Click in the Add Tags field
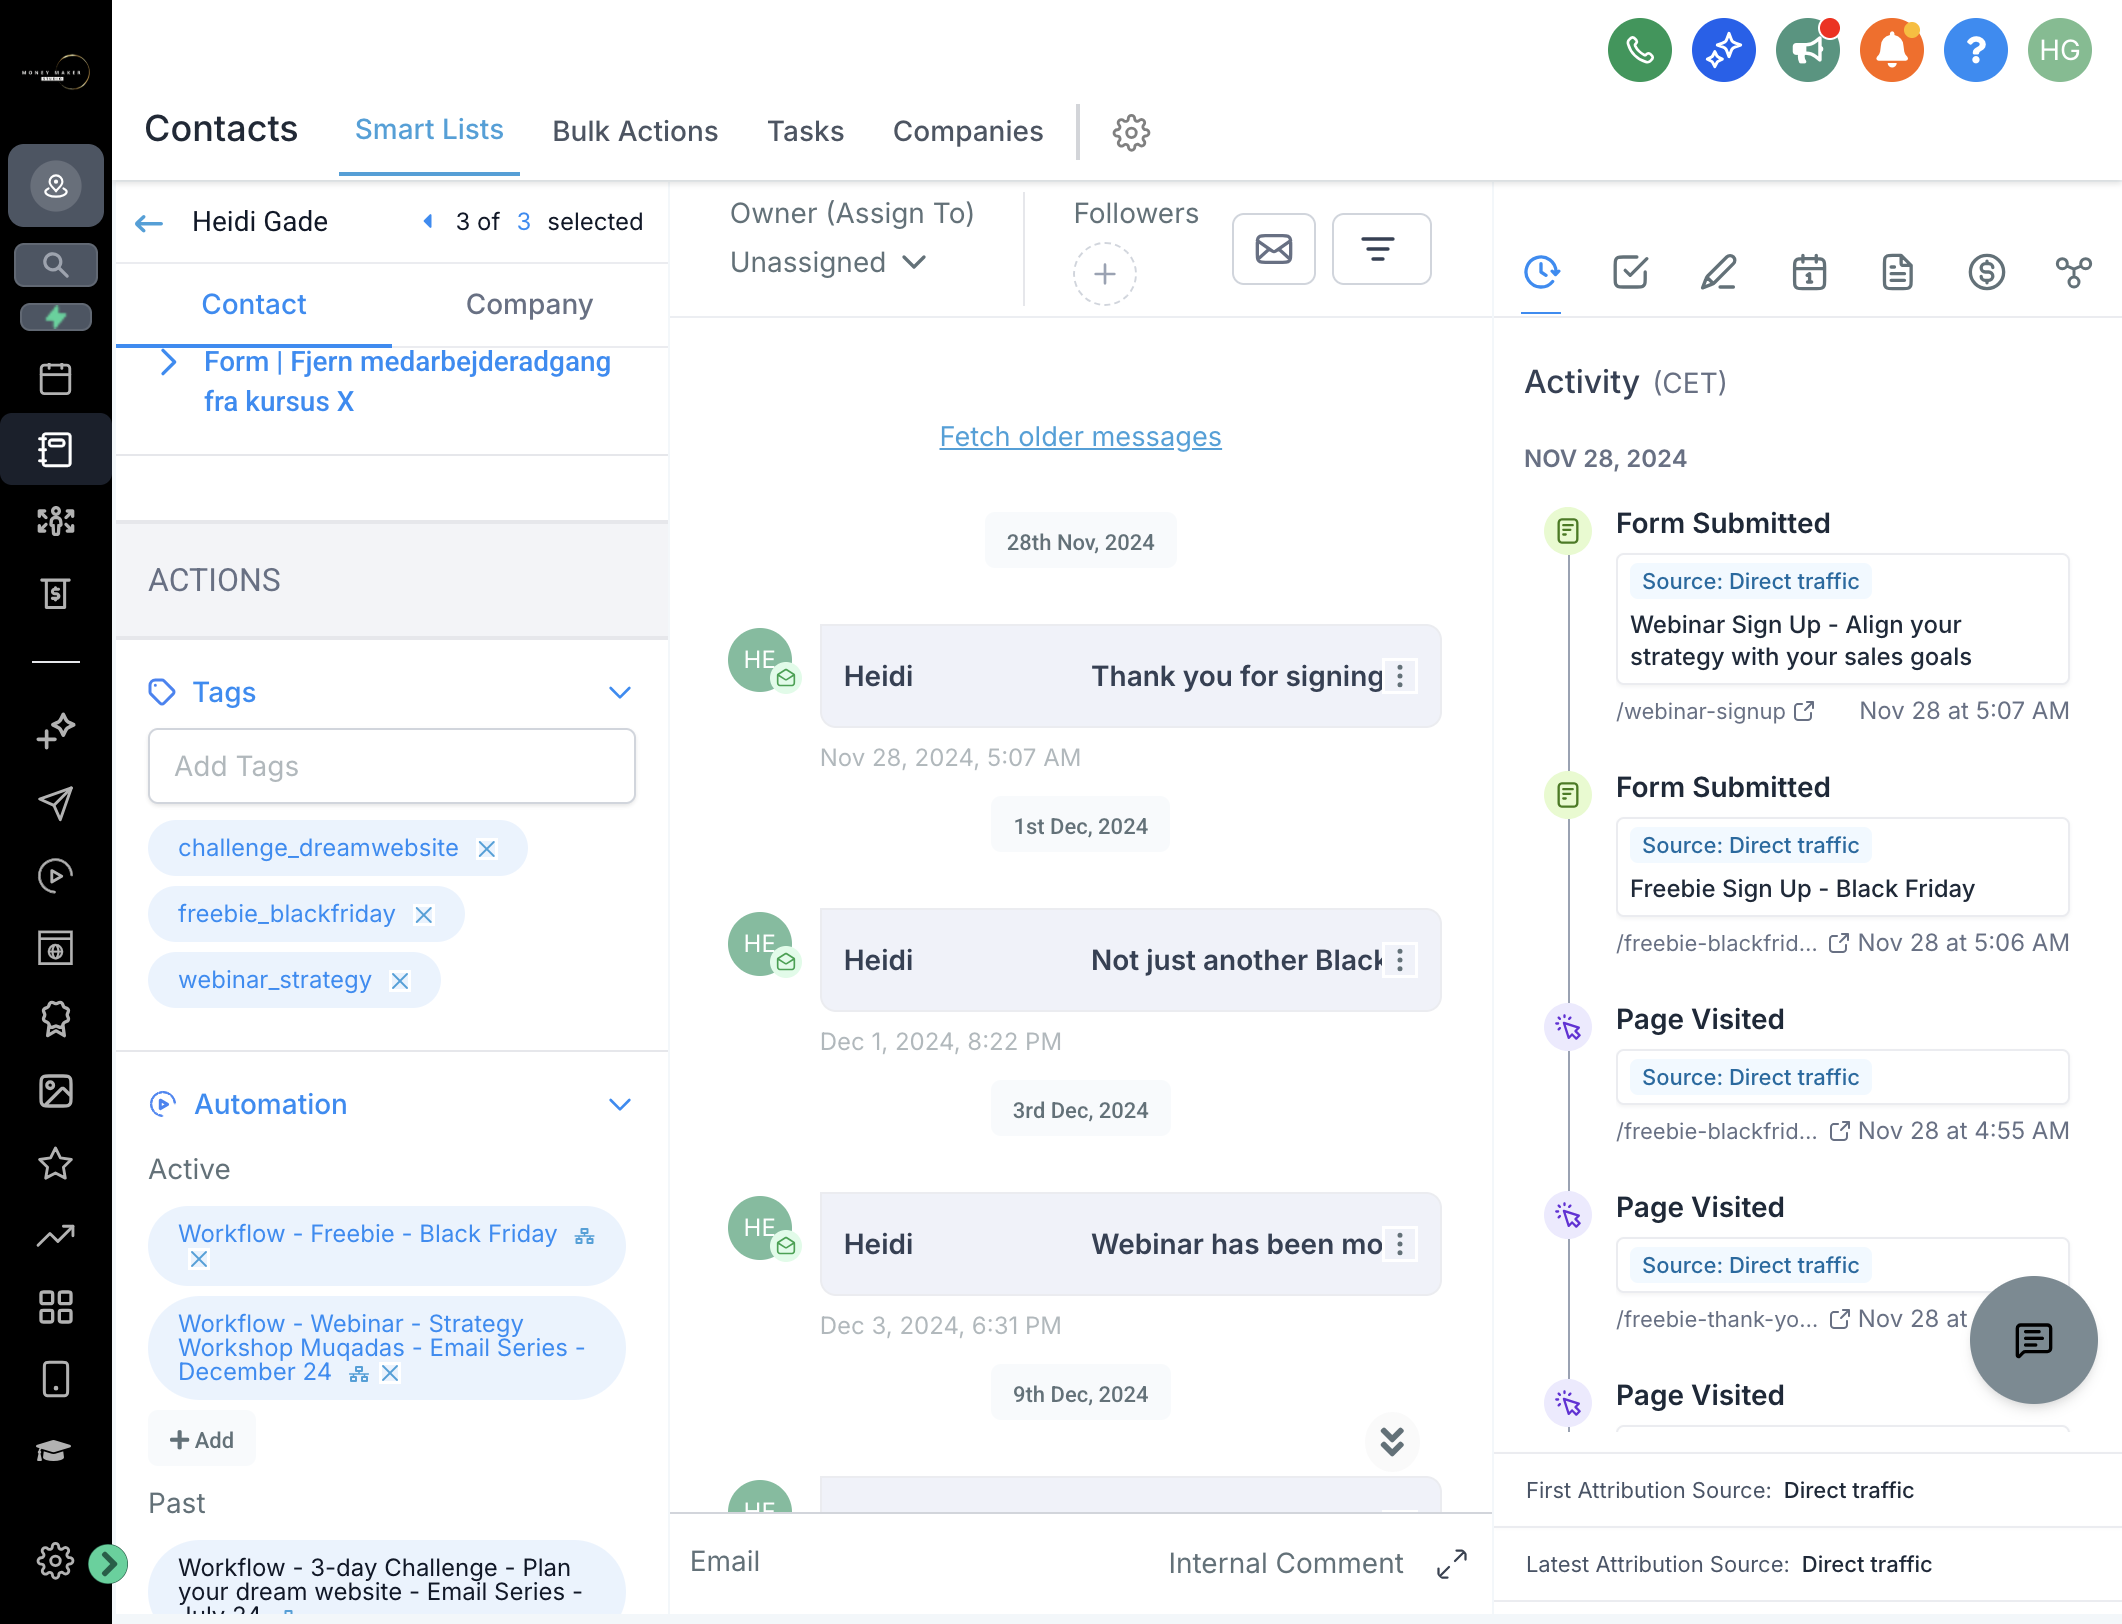 point(391,766)
